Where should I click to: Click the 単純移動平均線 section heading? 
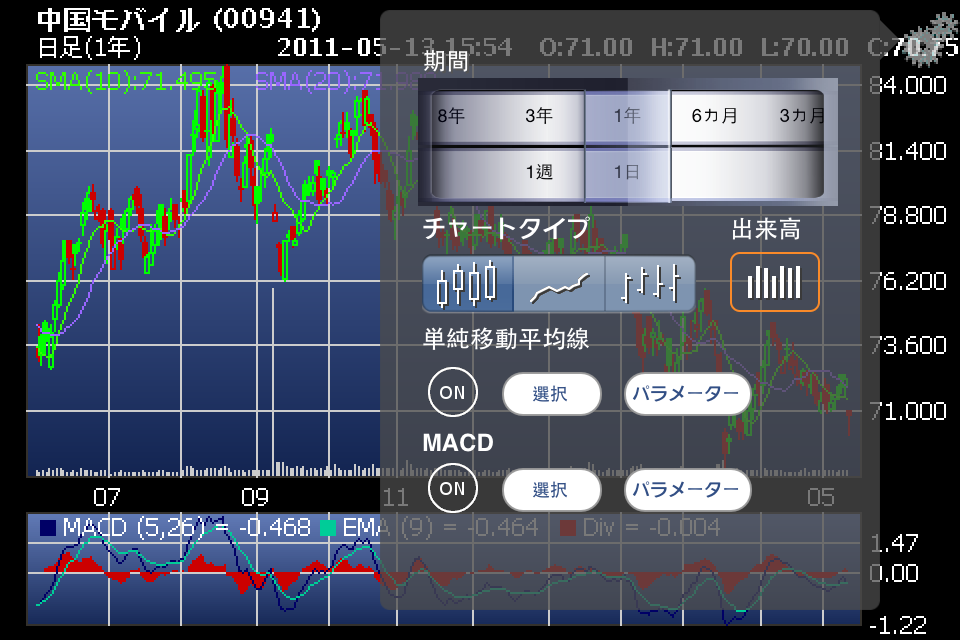tap(506, 339)
